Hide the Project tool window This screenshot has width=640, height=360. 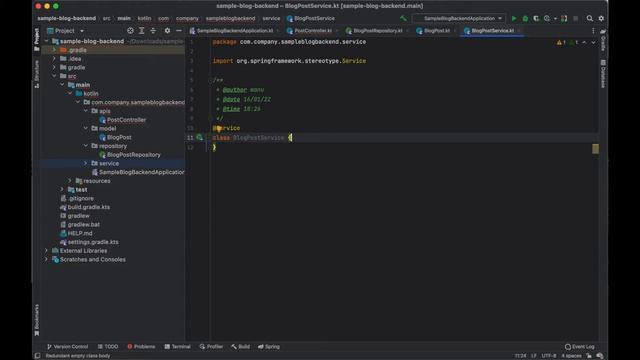(179, 31)
